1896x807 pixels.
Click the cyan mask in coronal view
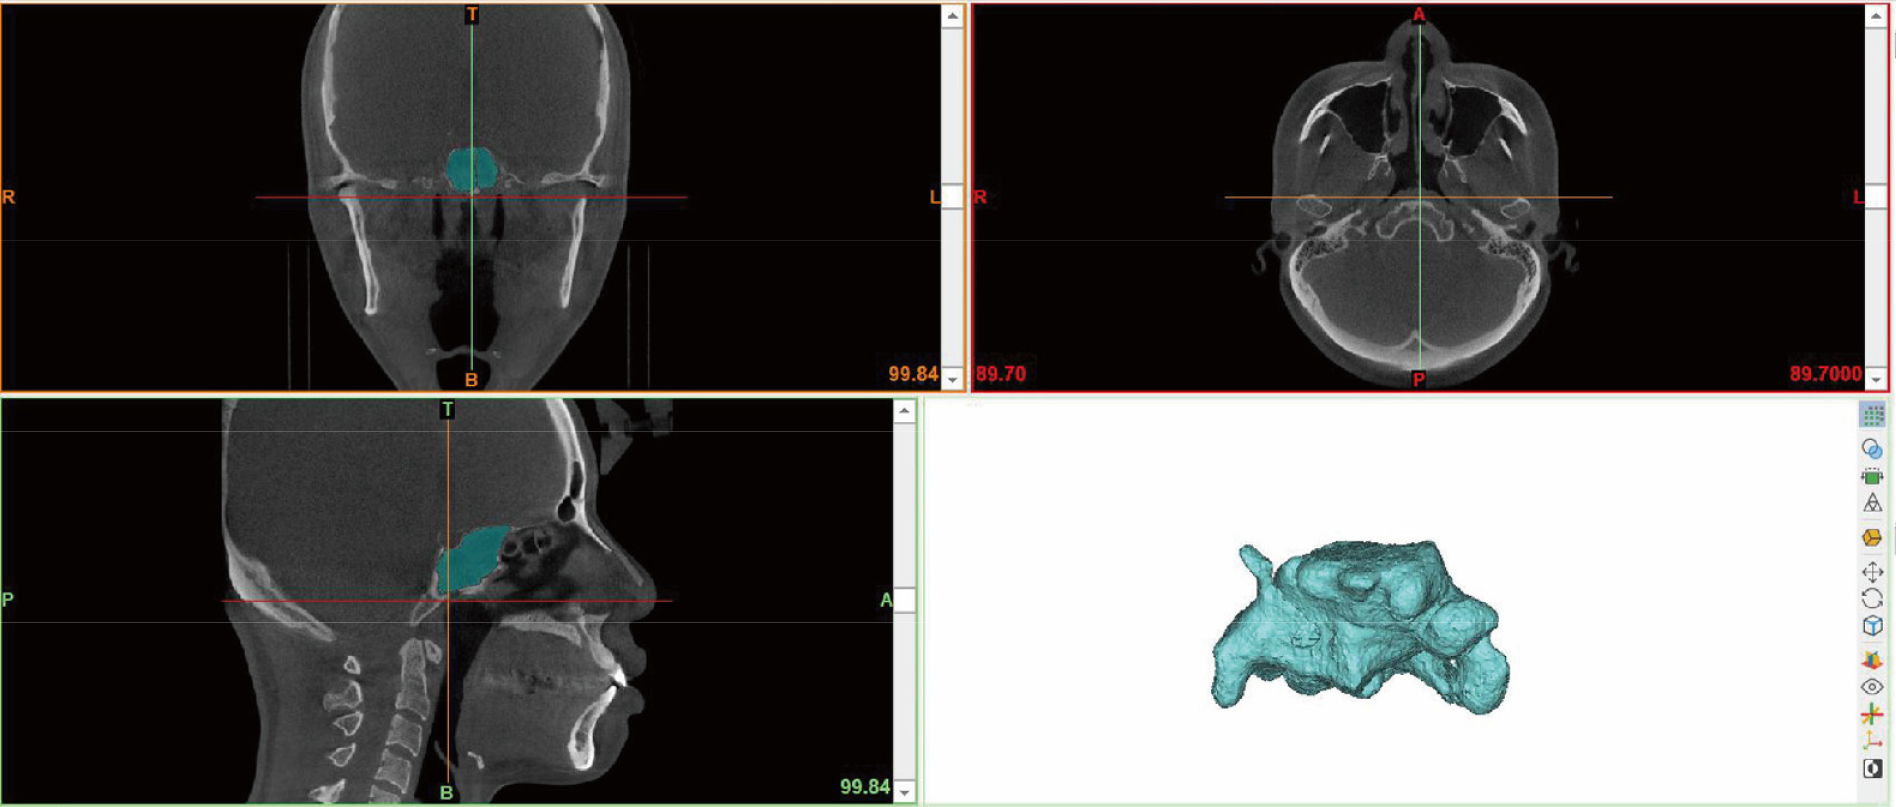pyautogui.click(x=471, y=169)
